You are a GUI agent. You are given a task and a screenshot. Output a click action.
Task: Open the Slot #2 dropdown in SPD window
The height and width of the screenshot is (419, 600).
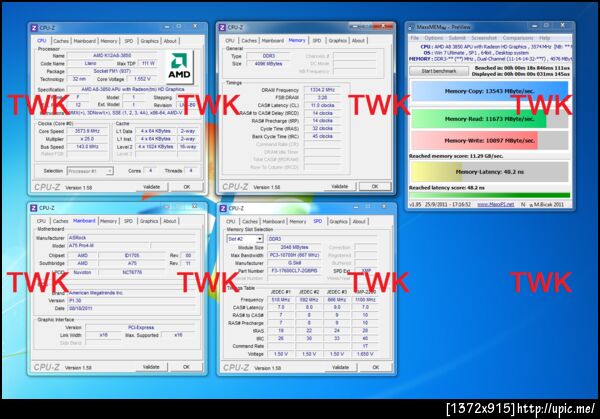259,239
